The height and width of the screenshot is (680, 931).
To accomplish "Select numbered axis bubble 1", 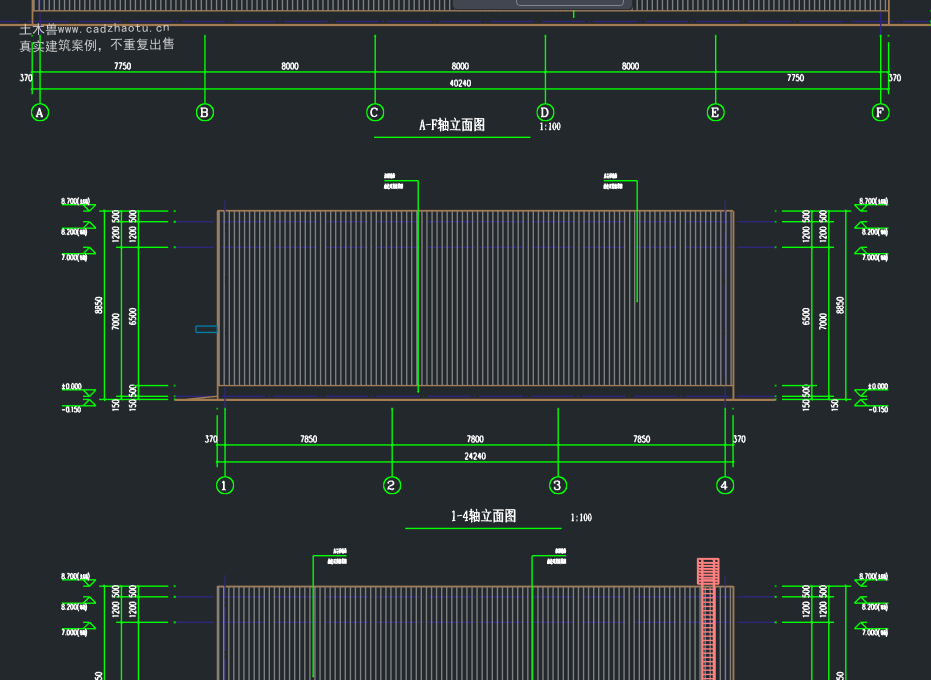I will (x=225, y=485).
